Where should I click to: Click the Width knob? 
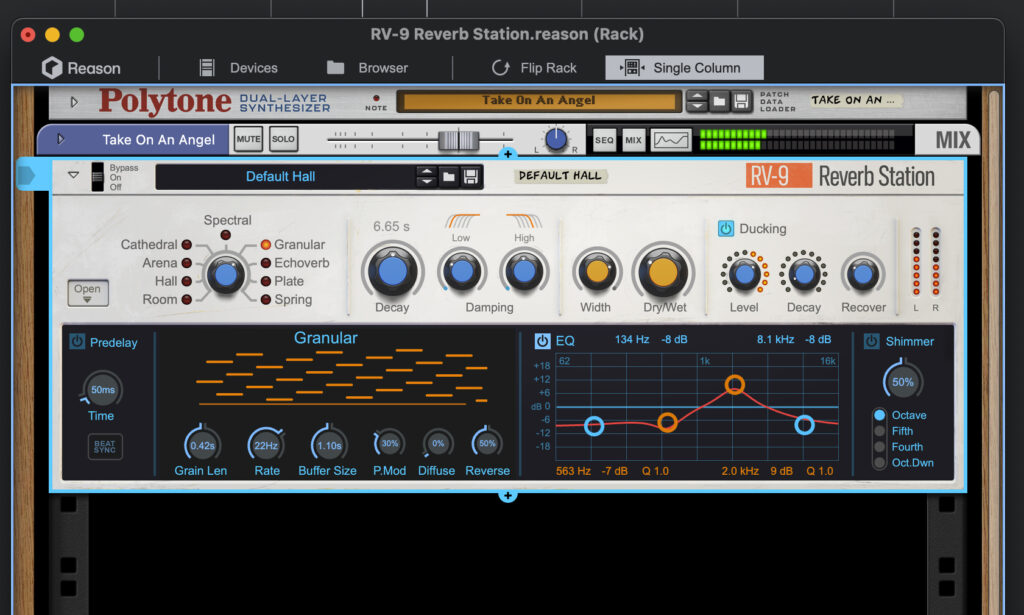click(597, 271)
